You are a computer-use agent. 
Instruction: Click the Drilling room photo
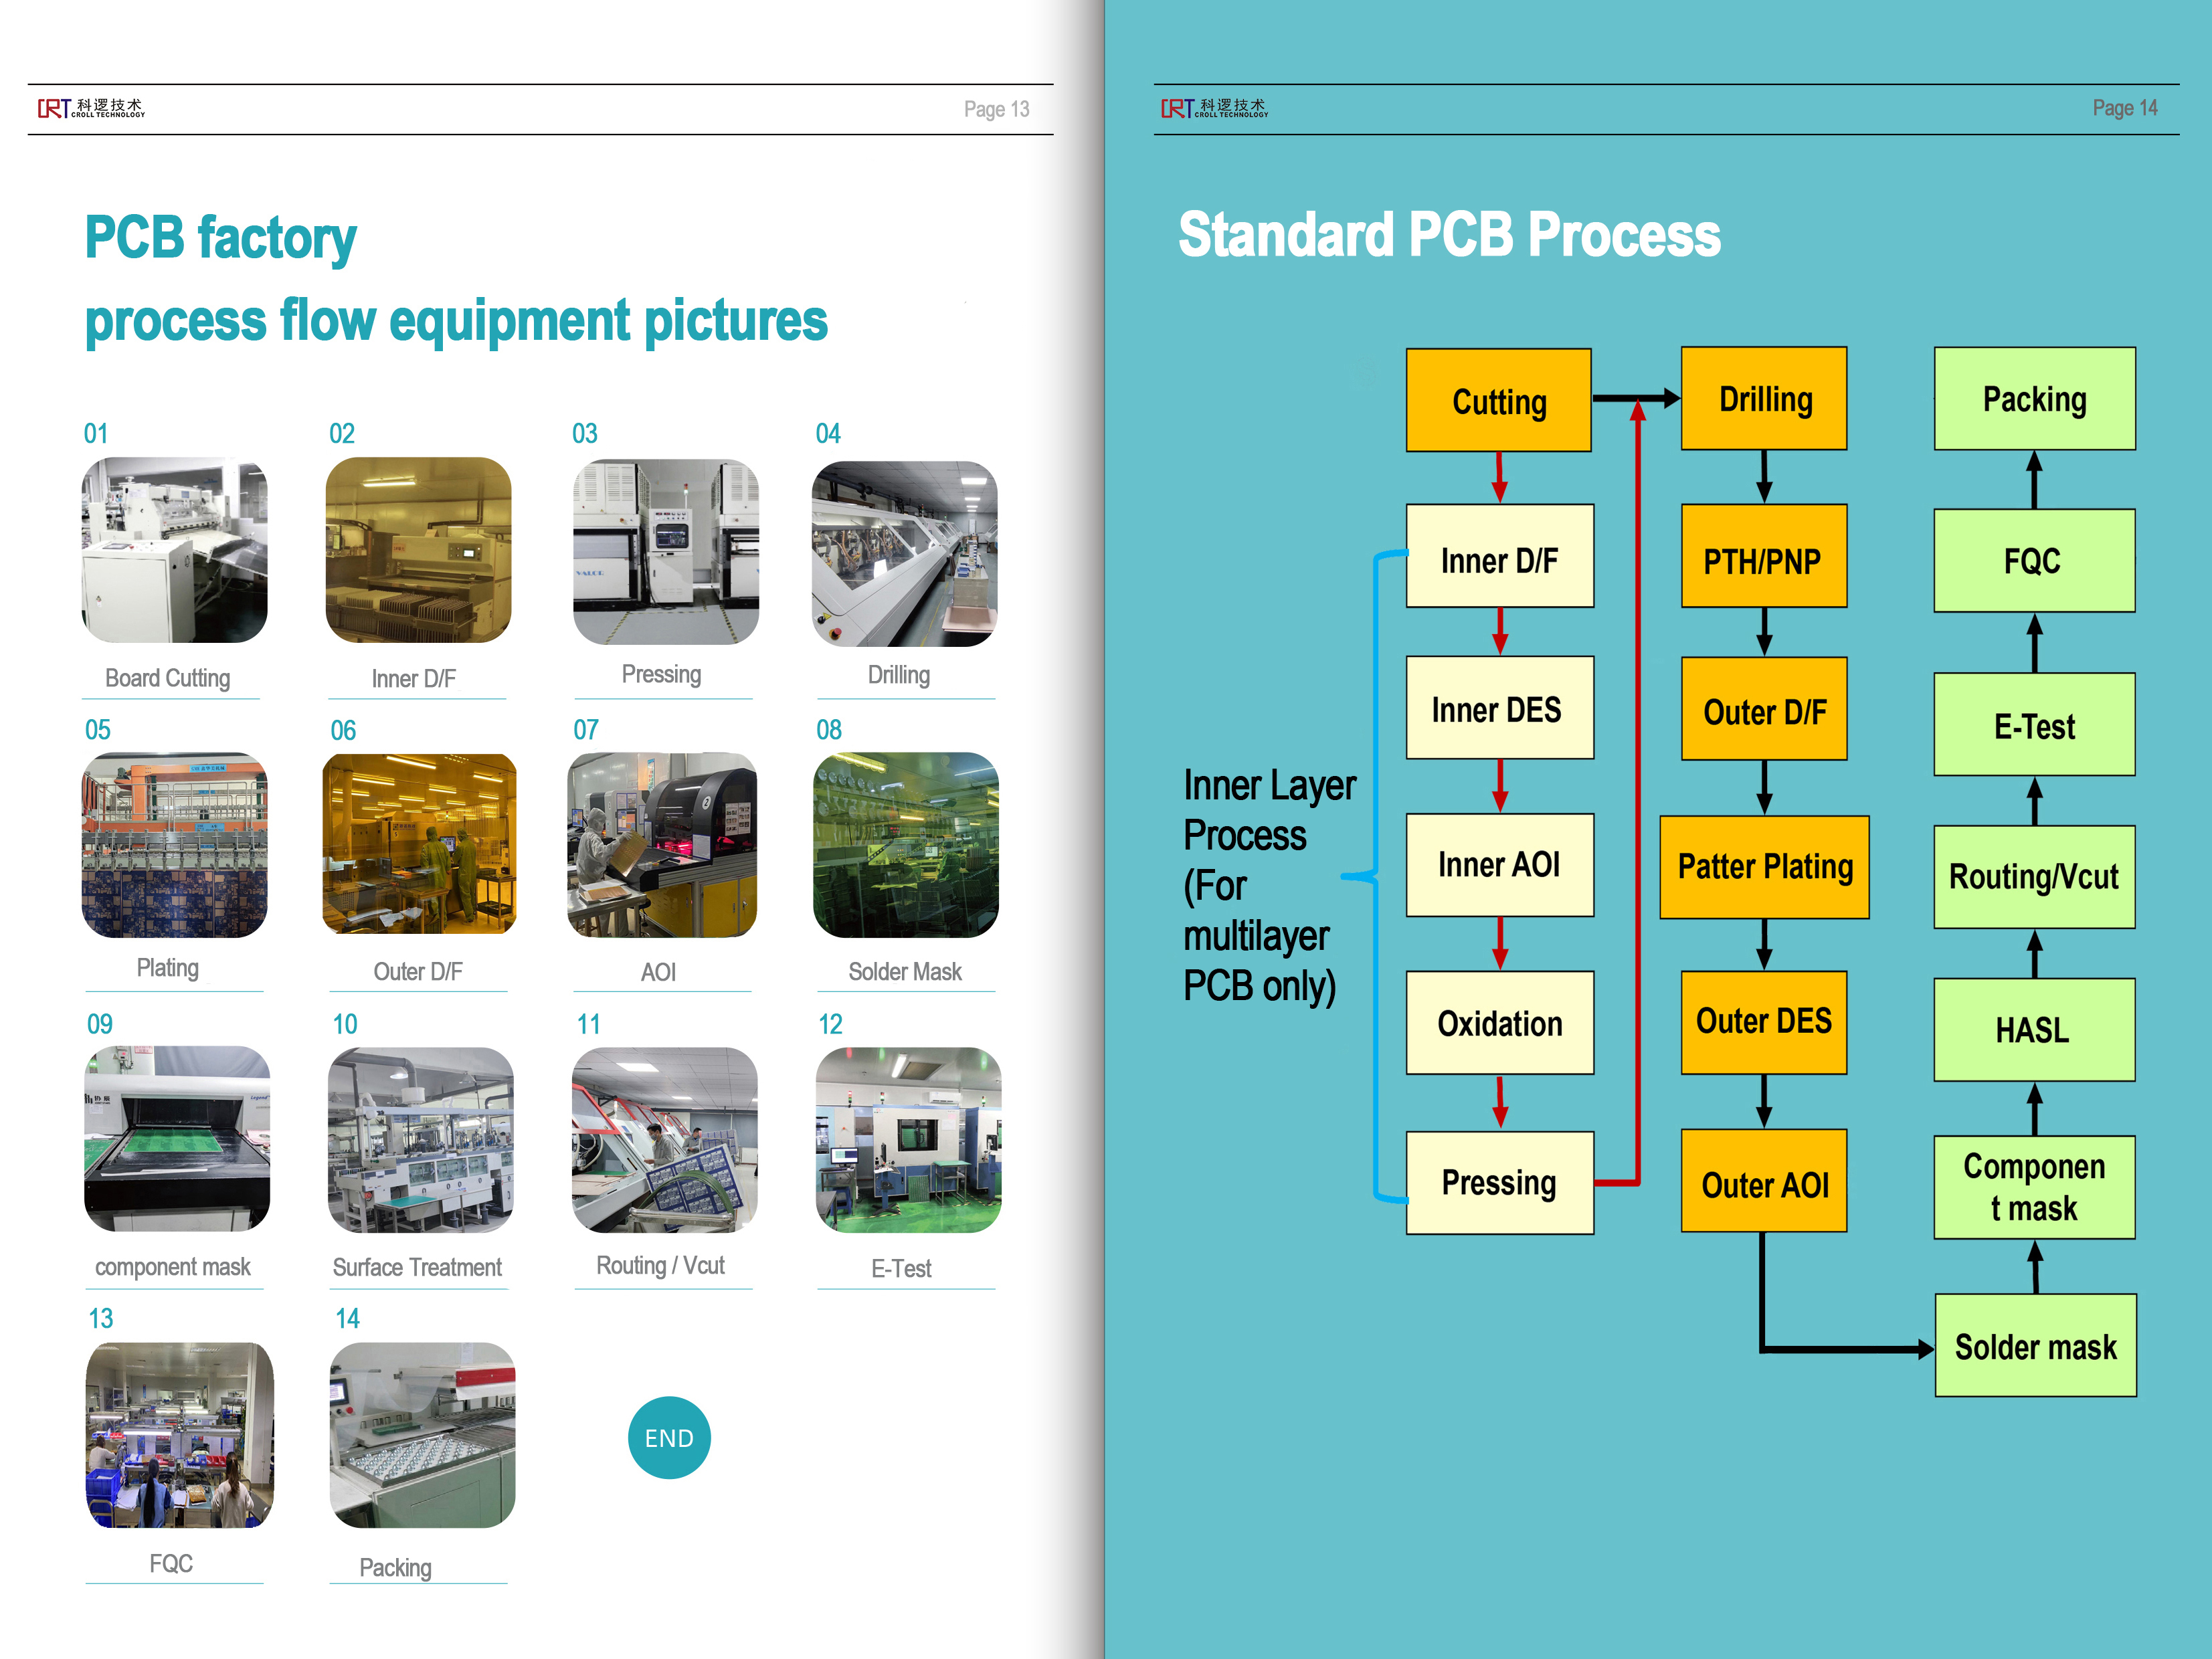coord(904,553)
